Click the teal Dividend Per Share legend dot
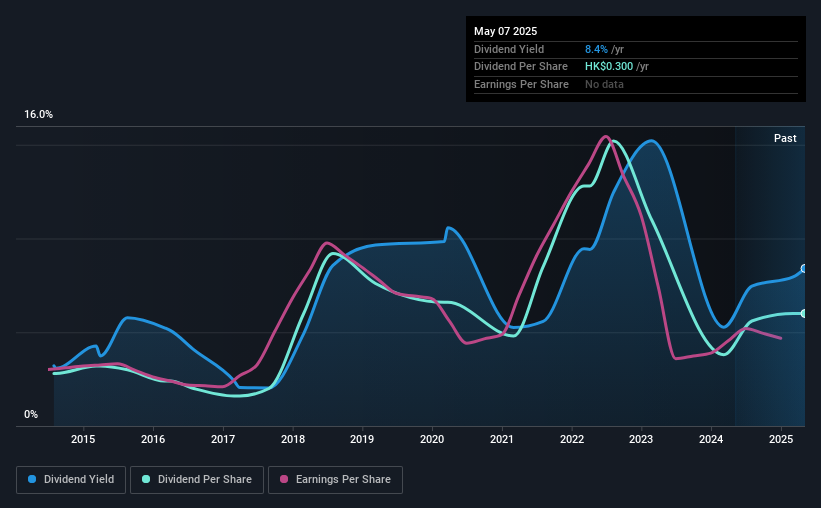Viewport: 821px width, 508px height. tap(146, 479)
